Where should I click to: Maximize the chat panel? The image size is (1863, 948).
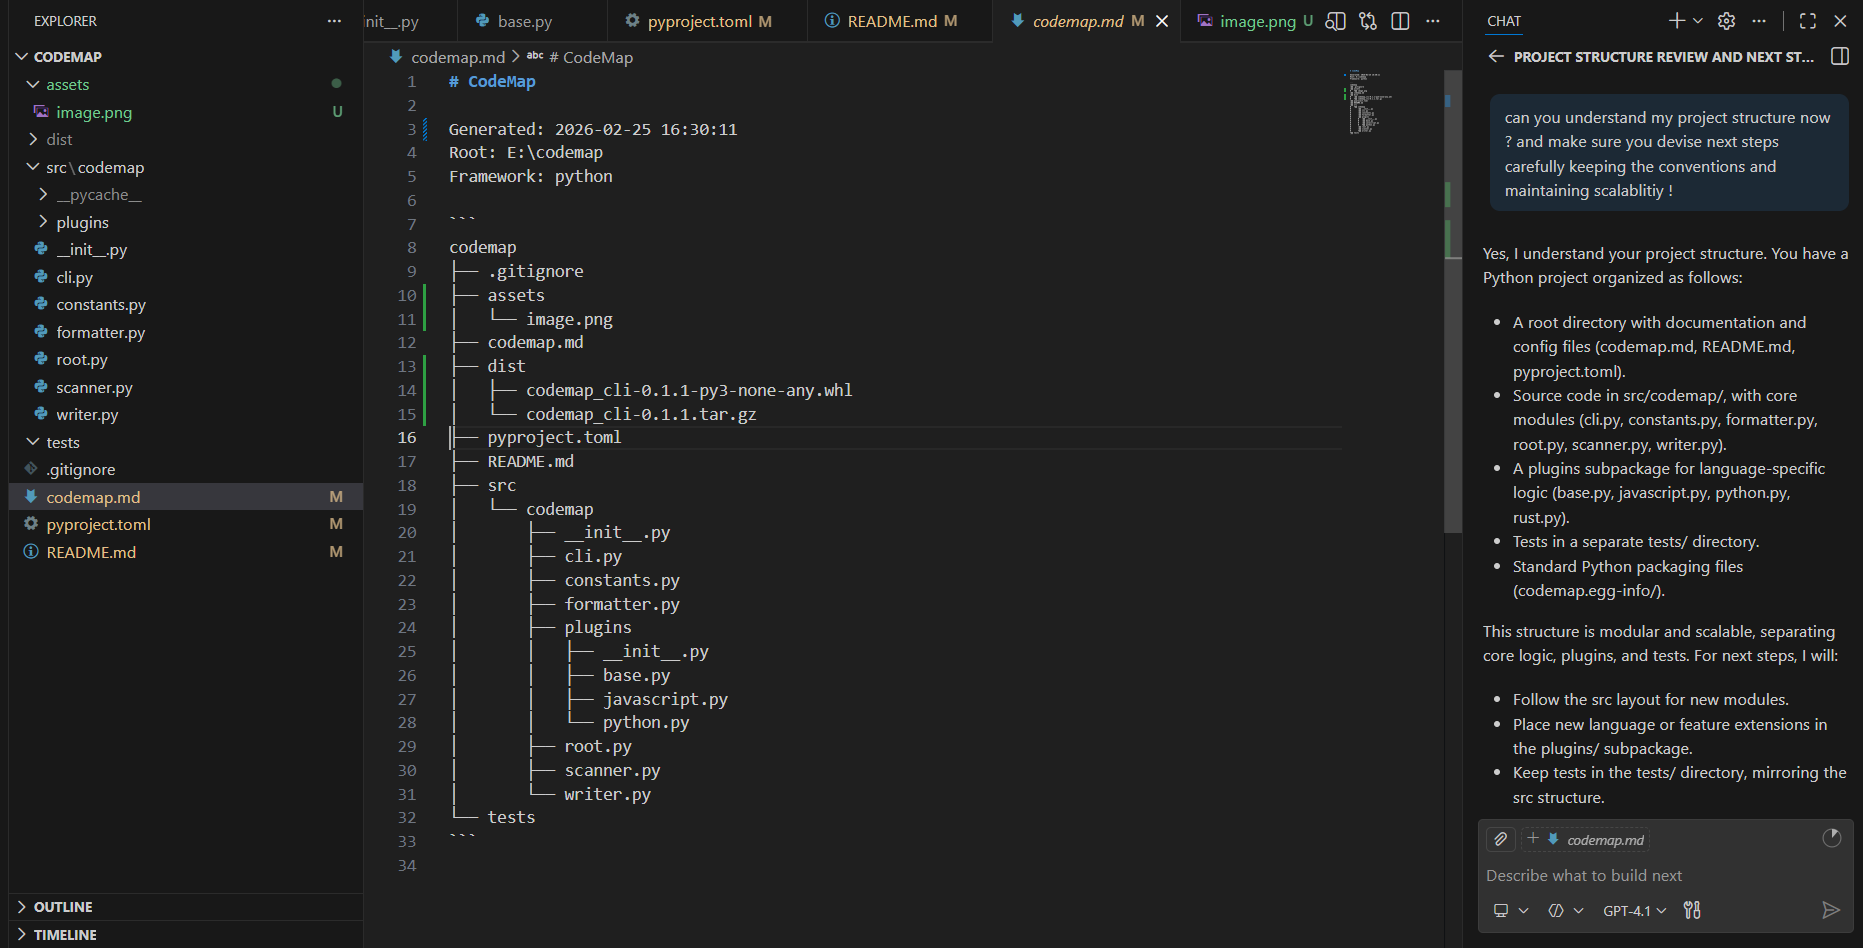click(1807, 21)
